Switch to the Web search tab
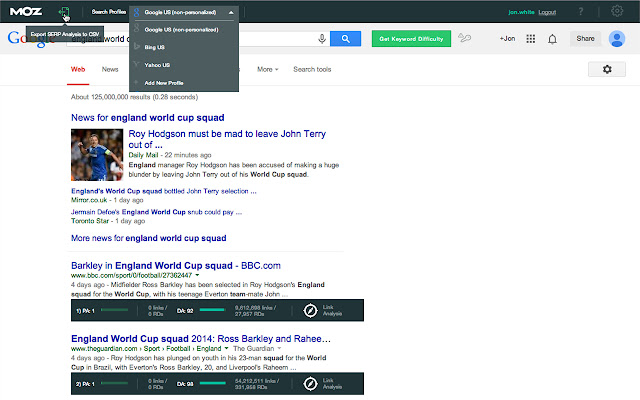The width and height of the screenshot is (640, 400). coord(78,70)
